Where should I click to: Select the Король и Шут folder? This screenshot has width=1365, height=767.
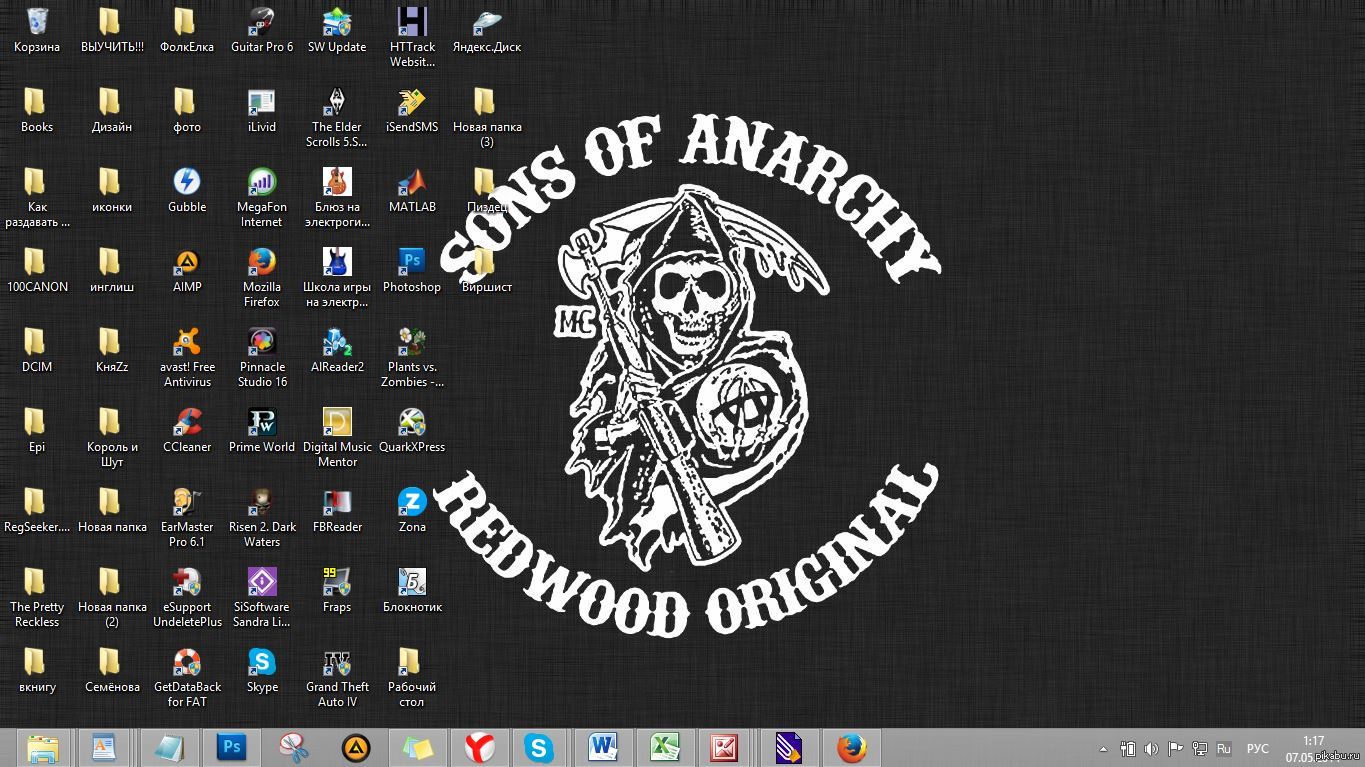[112, 437]
